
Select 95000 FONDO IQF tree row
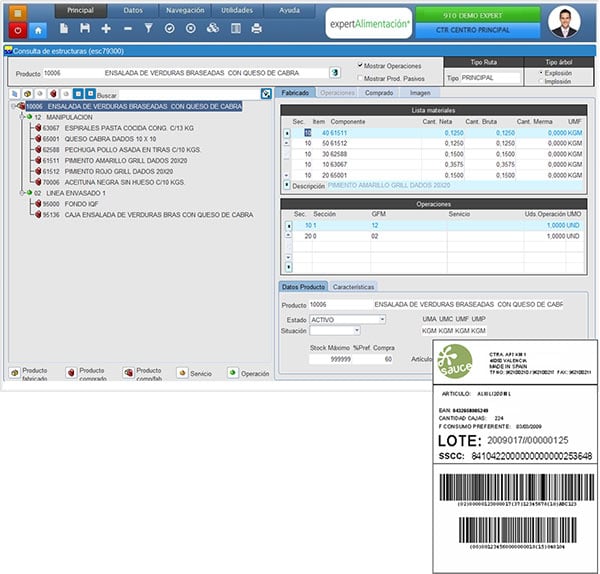pos(67,204)
